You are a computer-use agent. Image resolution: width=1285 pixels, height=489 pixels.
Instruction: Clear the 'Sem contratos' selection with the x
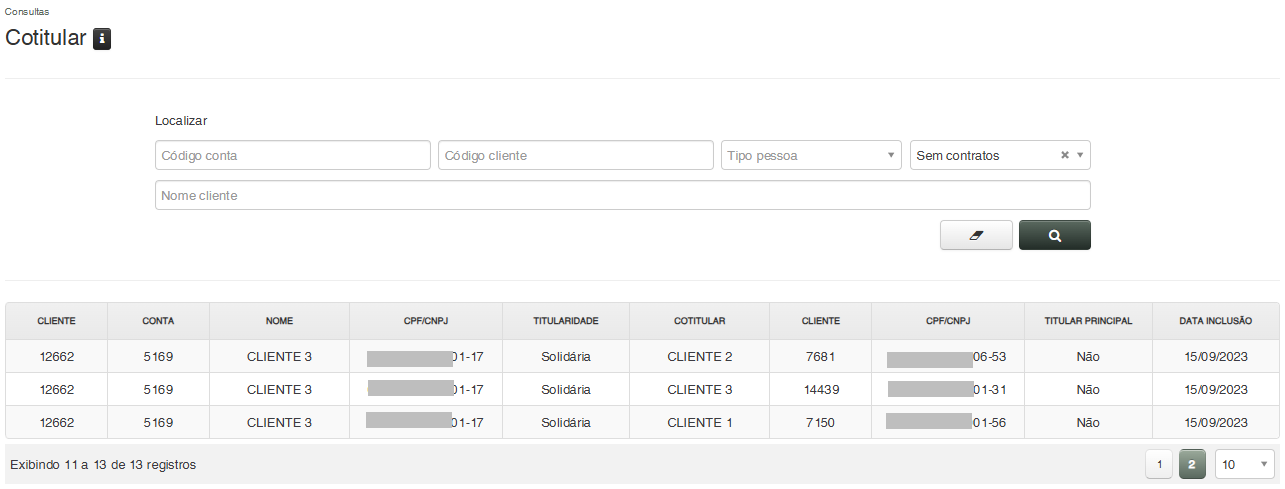tap(1065, 155)
